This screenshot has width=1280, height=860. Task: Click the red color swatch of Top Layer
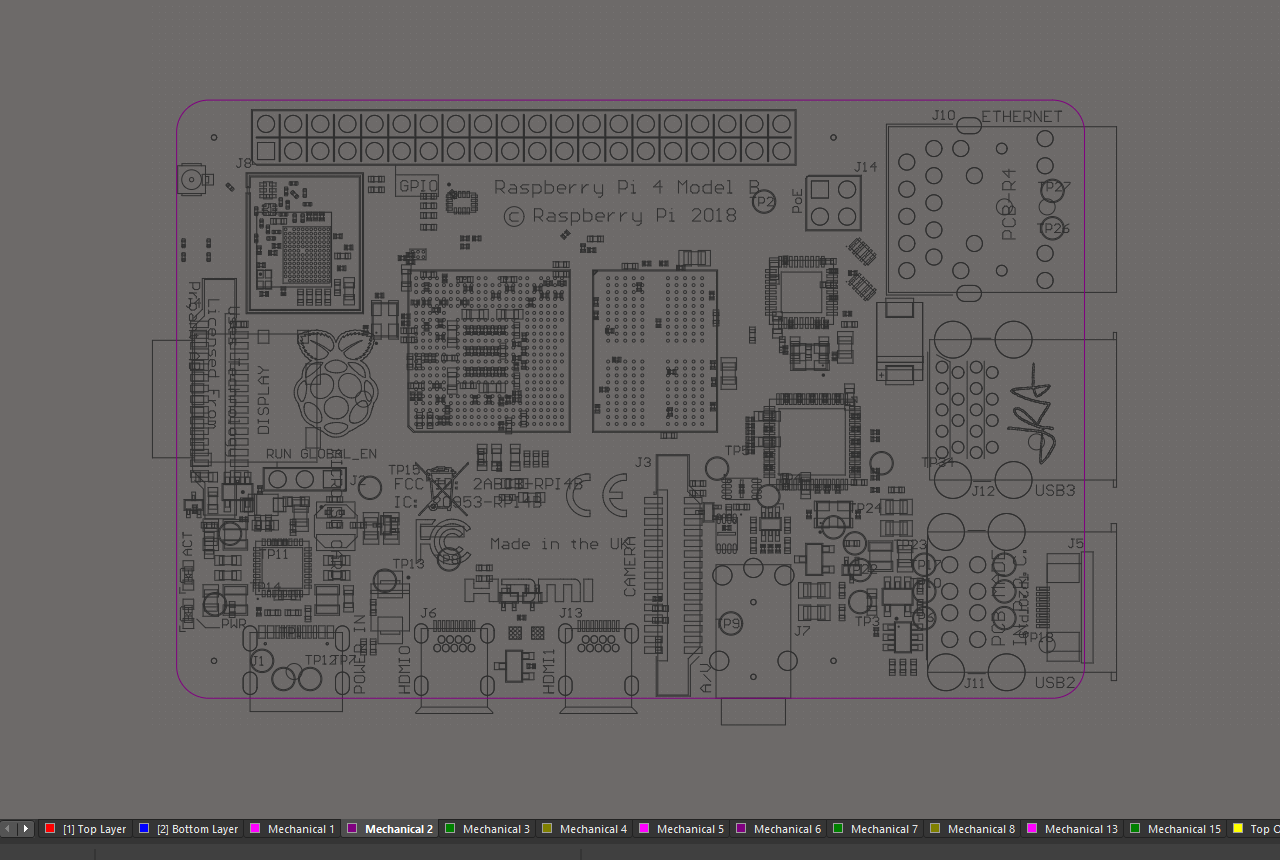point(49,828)
